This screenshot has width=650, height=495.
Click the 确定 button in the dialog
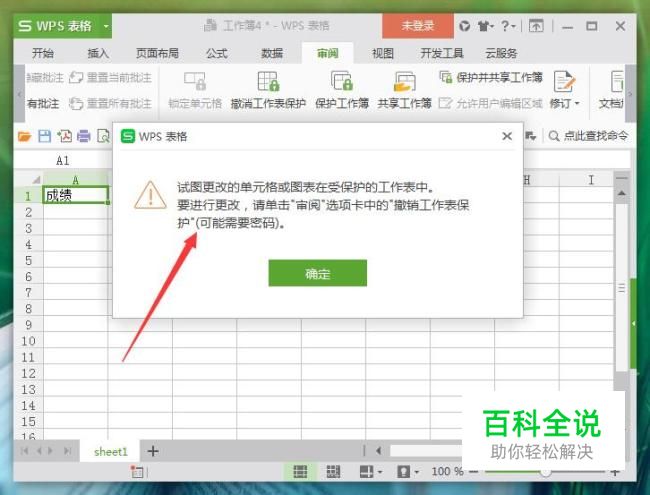pos(318,273)
